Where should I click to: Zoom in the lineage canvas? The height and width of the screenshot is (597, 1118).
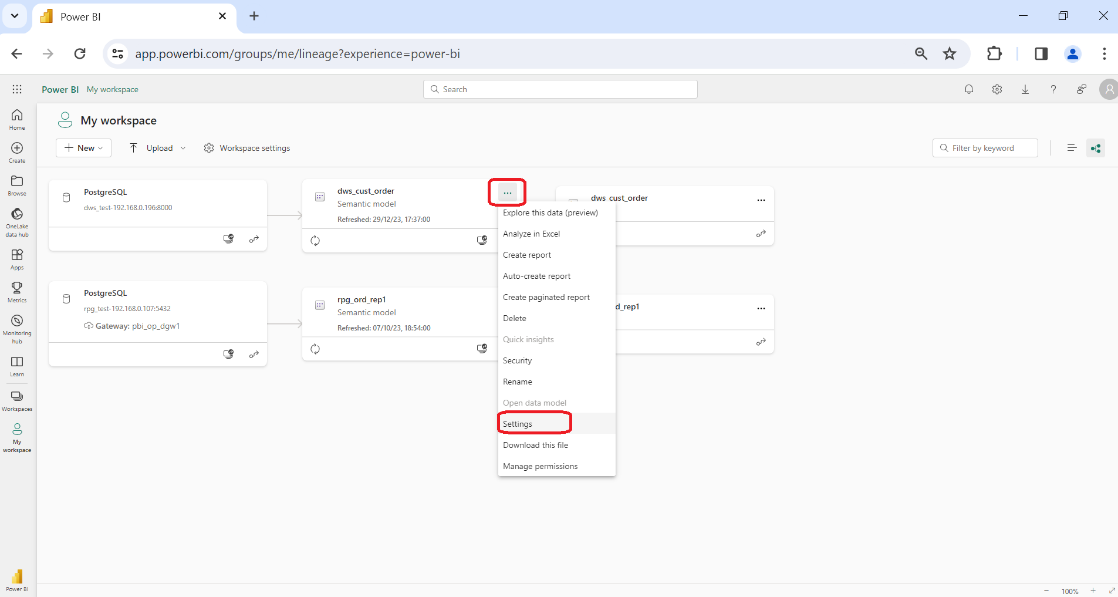pyautogui.click(x=1093, y=591)
